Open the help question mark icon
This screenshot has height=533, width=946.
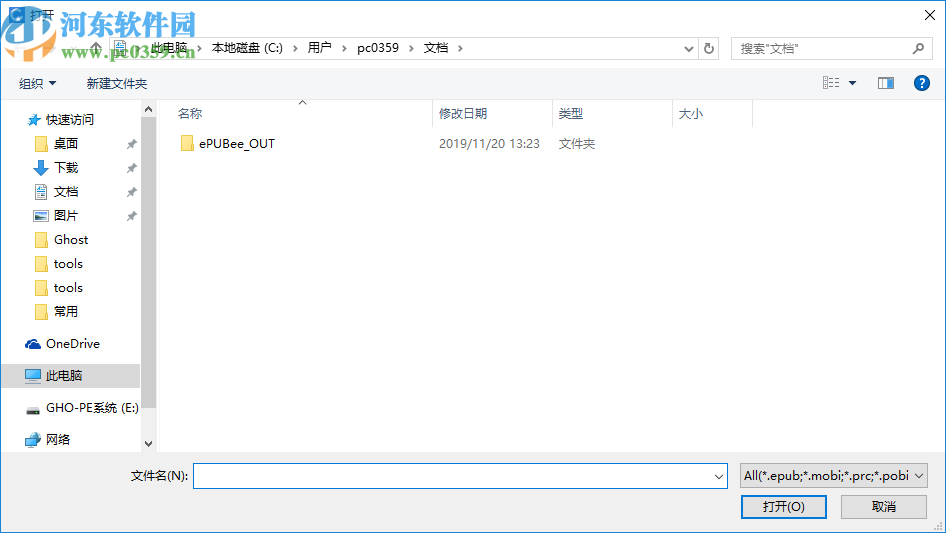point(921,83)
